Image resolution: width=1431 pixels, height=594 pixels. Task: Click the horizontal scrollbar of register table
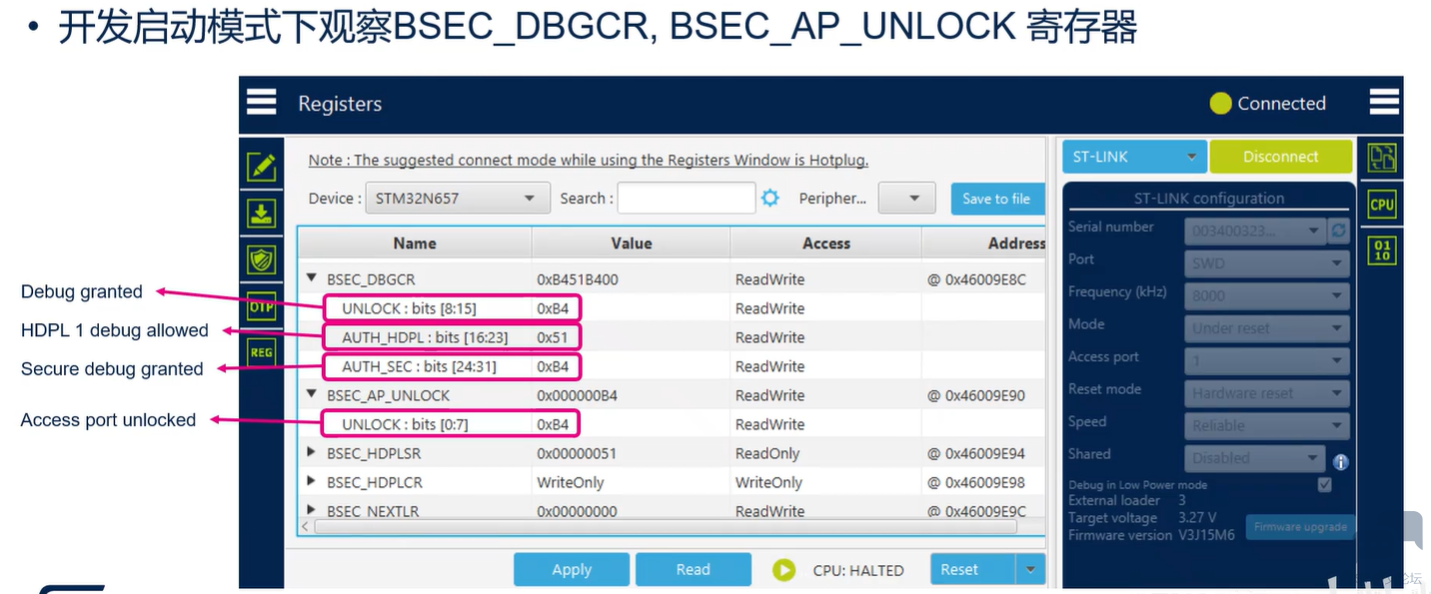[x=665, y=526]
